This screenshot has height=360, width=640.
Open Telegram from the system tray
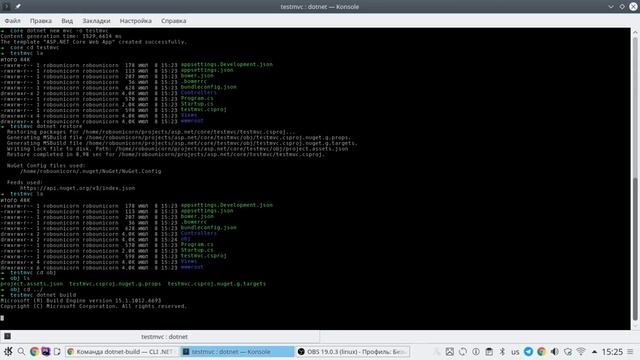(x=528, y=351)
